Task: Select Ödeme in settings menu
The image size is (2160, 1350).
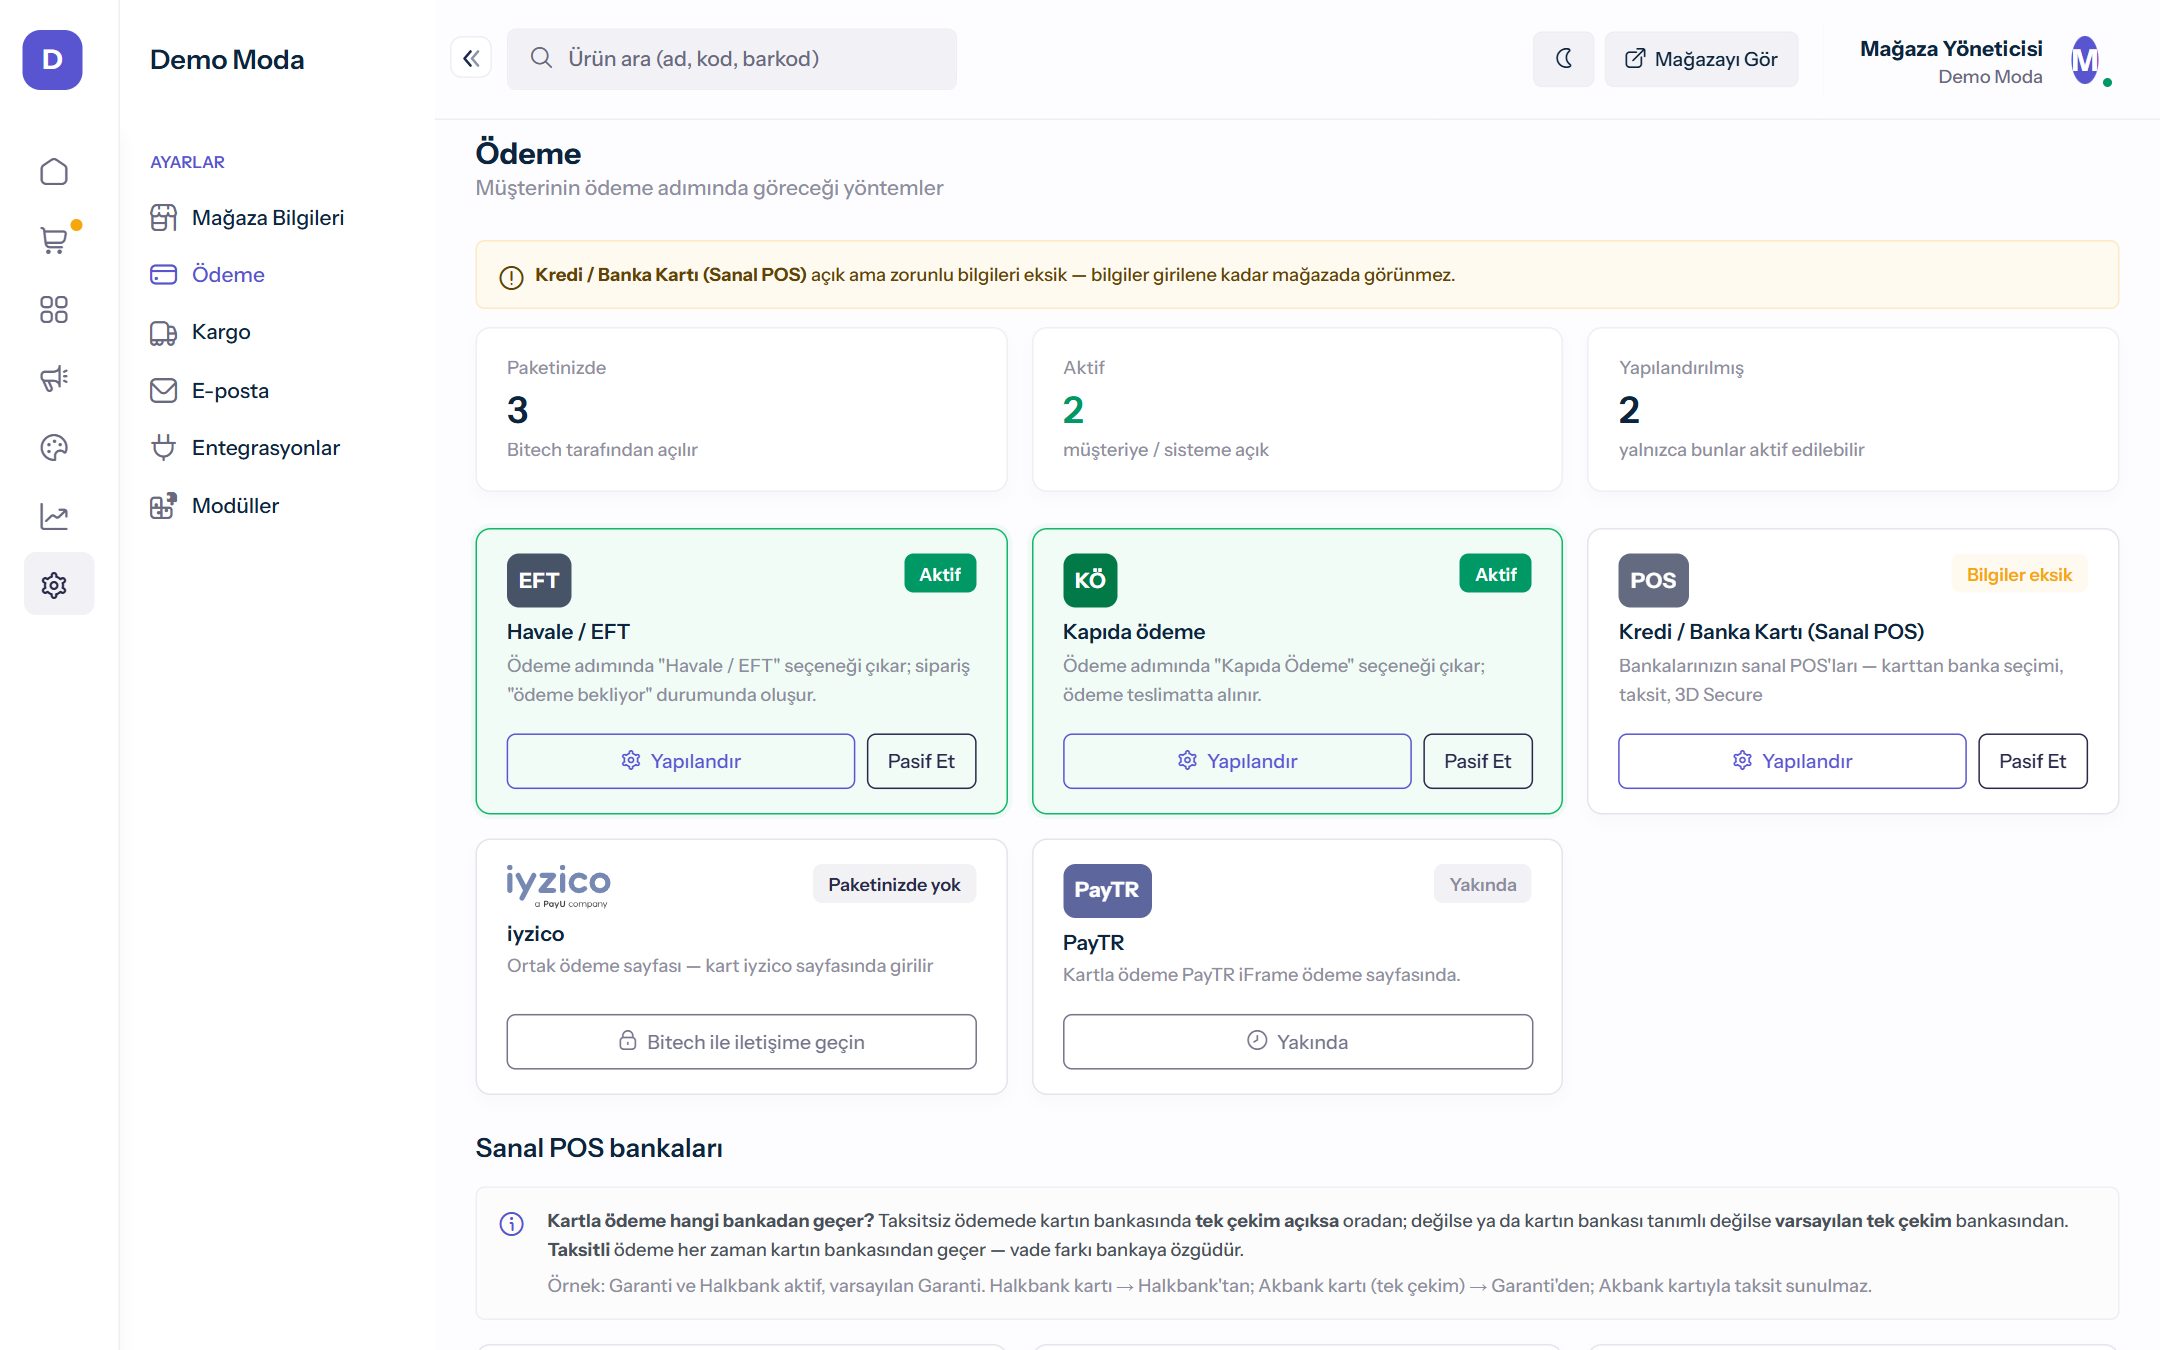Action: click(207, 274)
